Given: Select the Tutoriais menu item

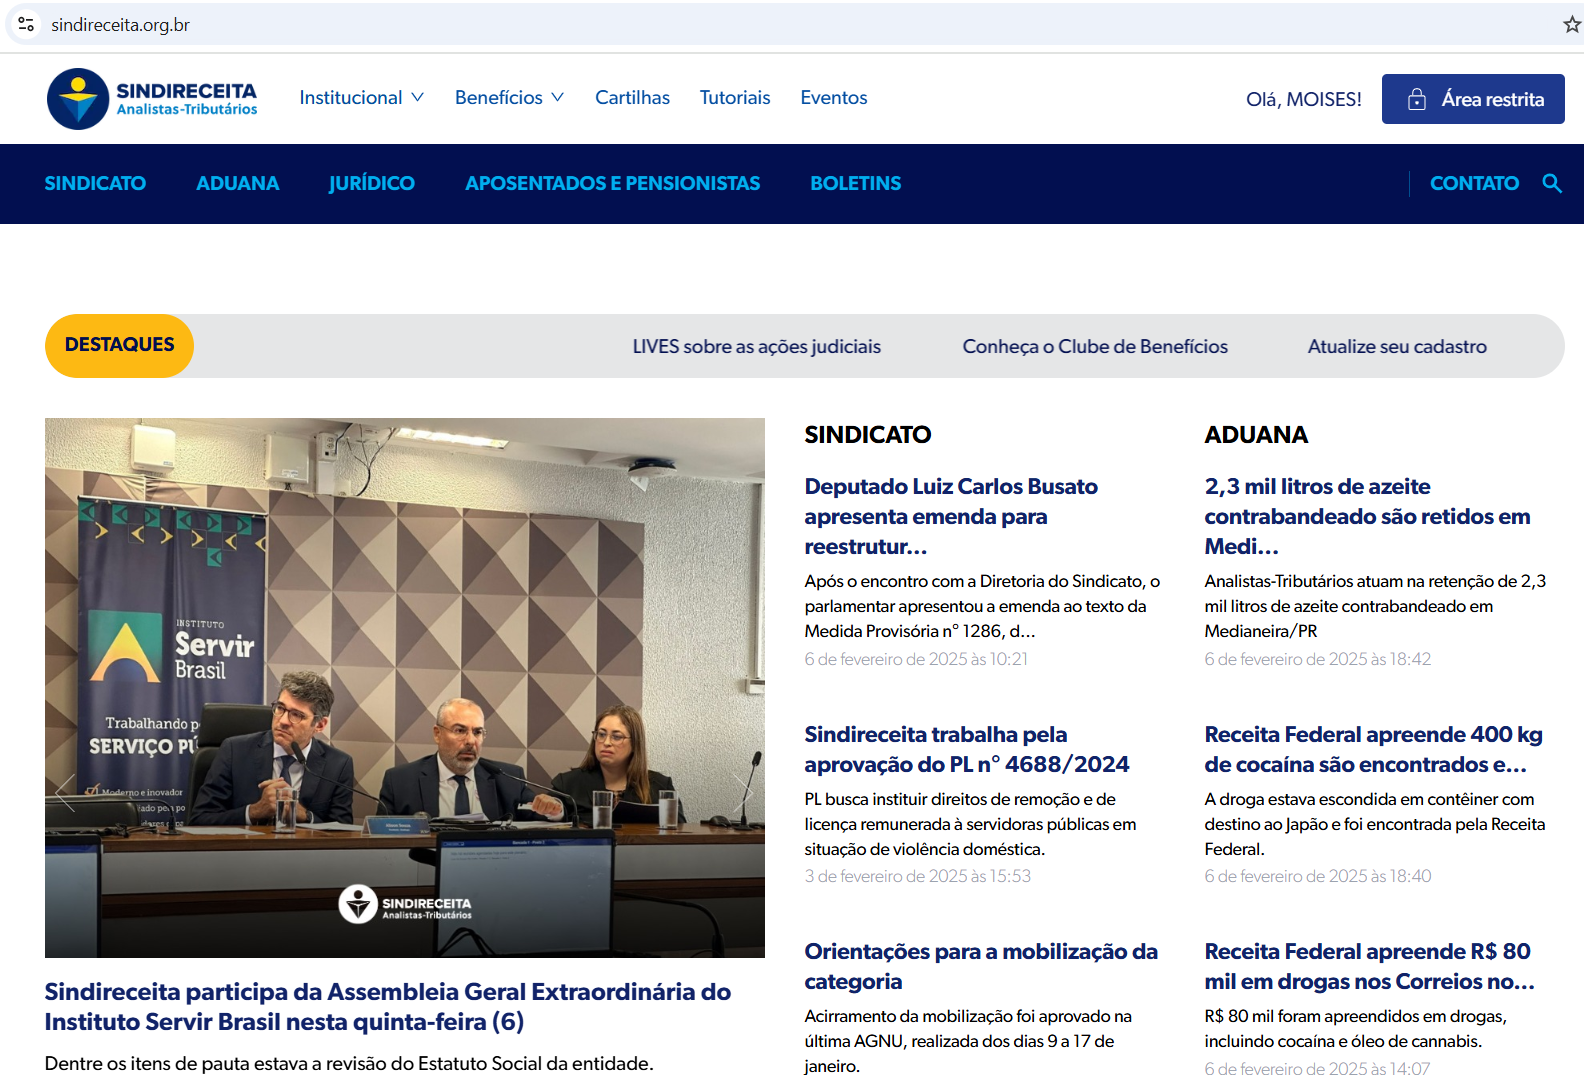Looking at the screenshot, I should coord(734,98).
